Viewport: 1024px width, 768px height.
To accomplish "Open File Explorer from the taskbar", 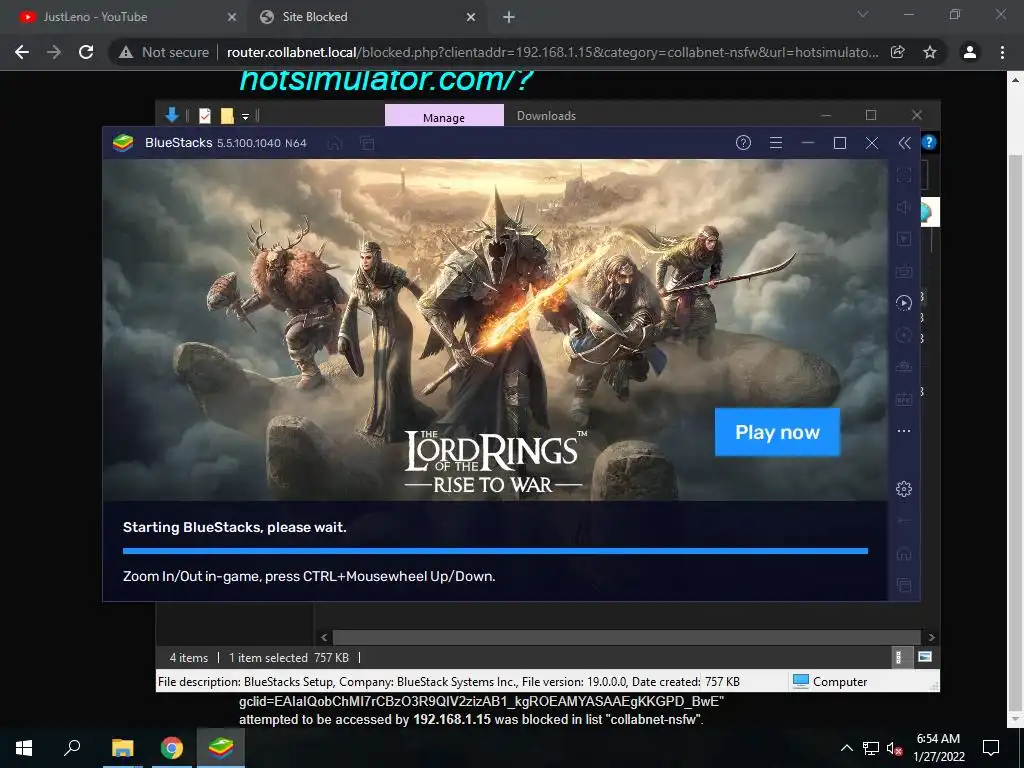I will pyautogui.click(x=122, y=748).
